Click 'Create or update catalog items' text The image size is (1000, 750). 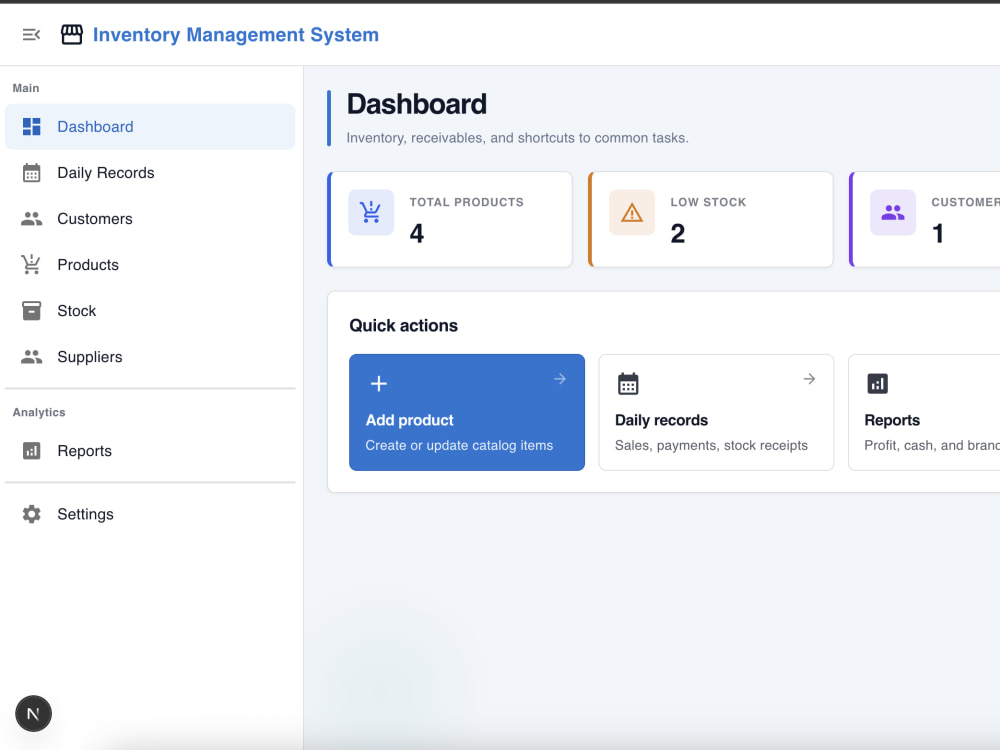click(x=459, y=445)
